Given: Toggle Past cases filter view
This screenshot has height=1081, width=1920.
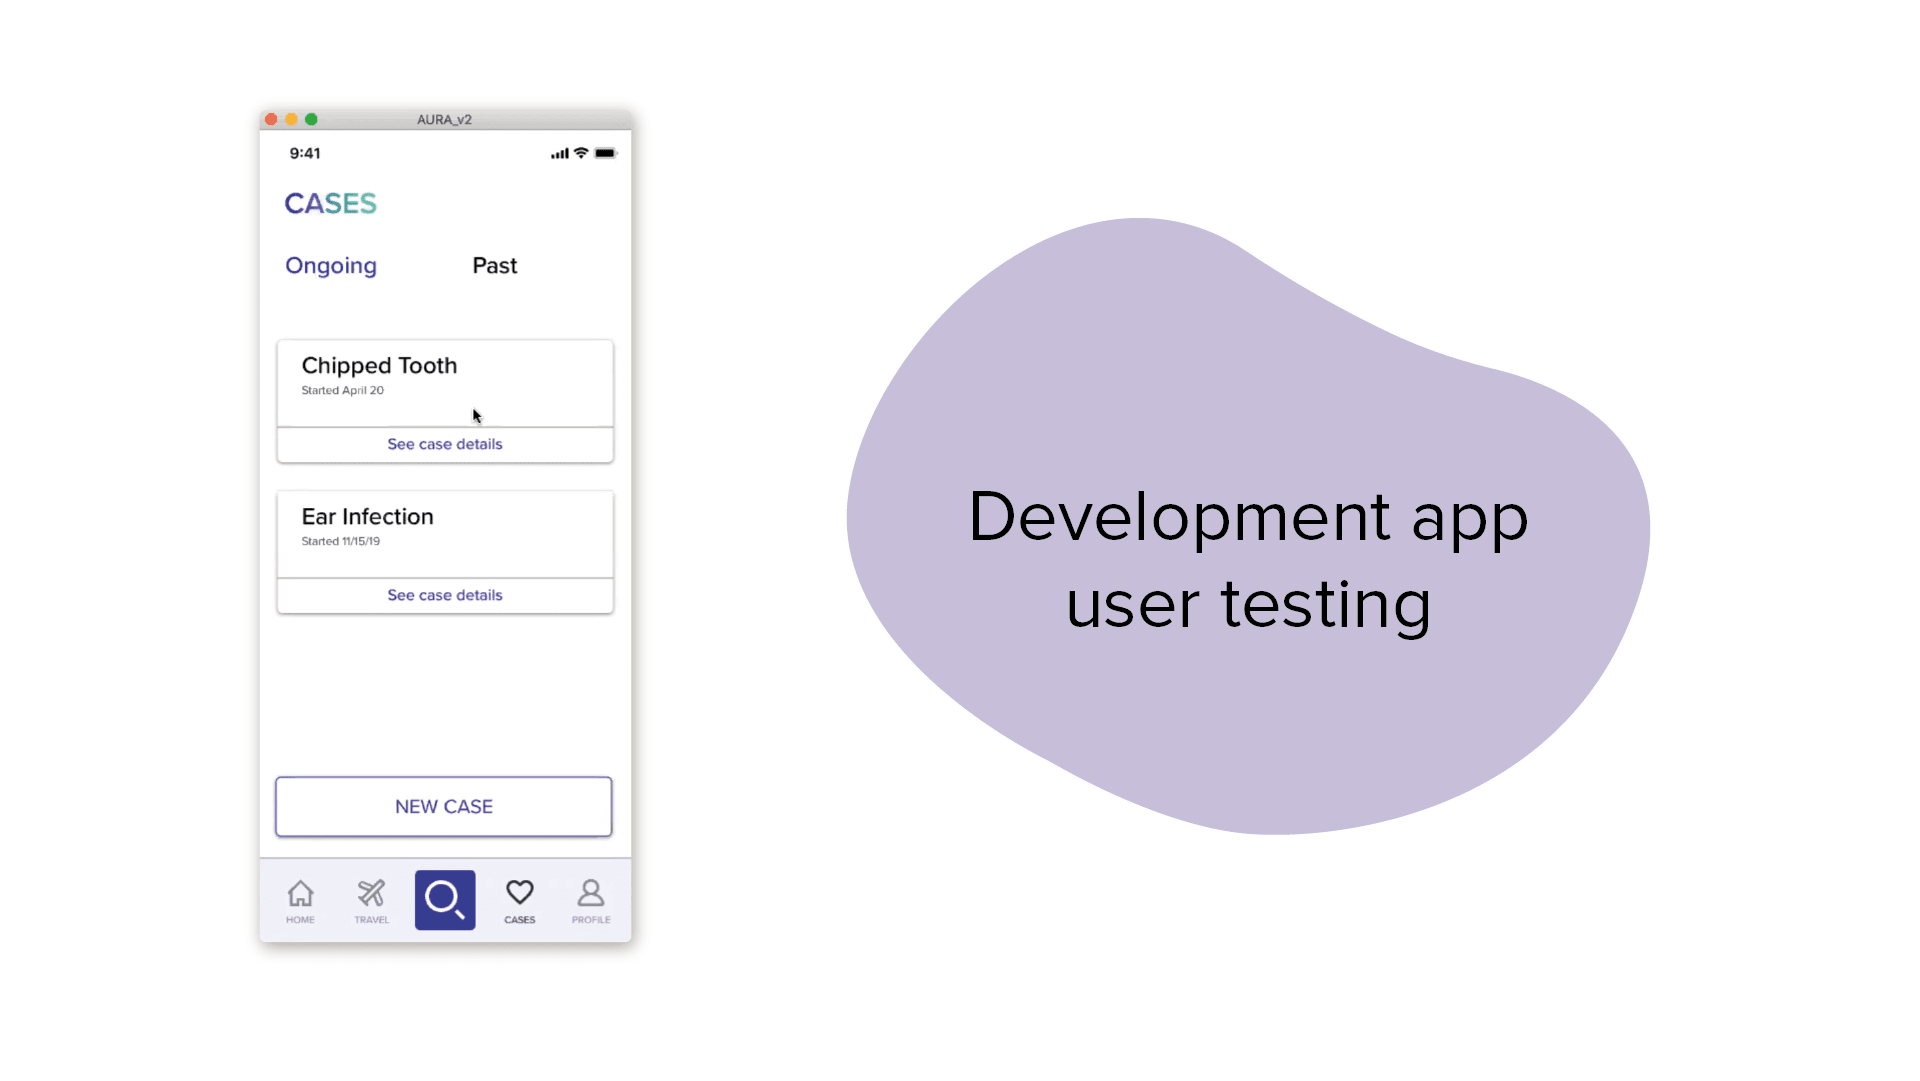Looking at the screenshot, I should (x=493, y=265).
